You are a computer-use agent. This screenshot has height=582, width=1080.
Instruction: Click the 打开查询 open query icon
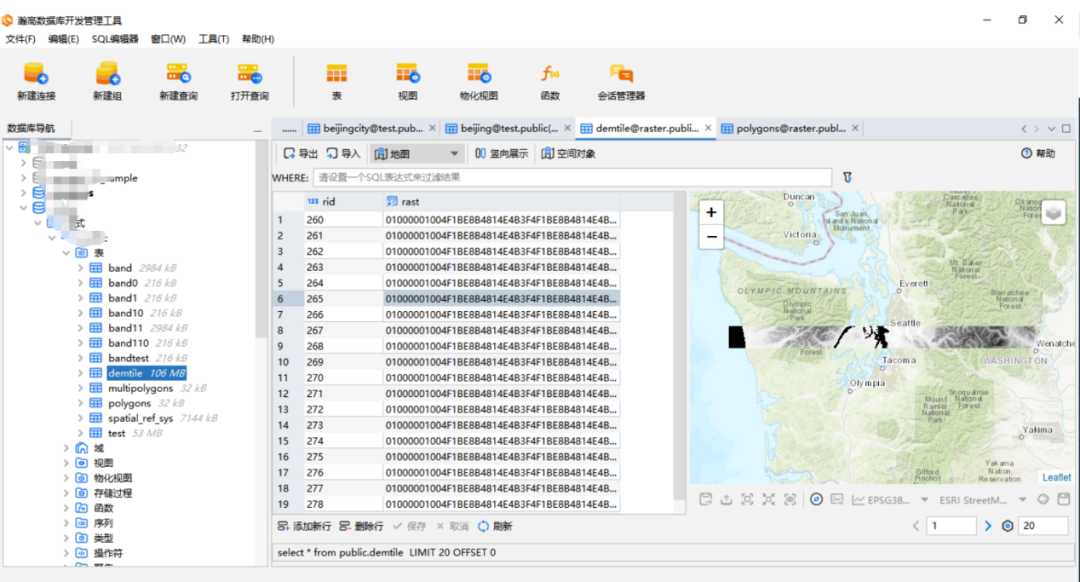pyautogui.click(x=249, y=74)
